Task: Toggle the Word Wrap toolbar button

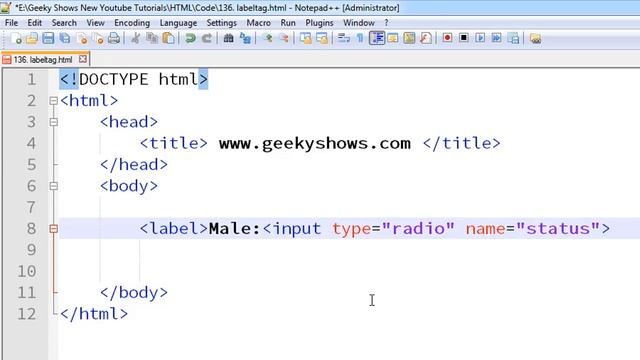Action: tap(344, 38)
